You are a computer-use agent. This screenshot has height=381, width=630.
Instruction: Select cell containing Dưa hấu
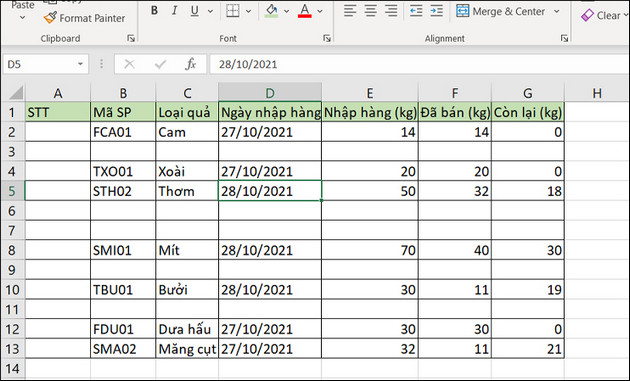[x=187, y=329]
